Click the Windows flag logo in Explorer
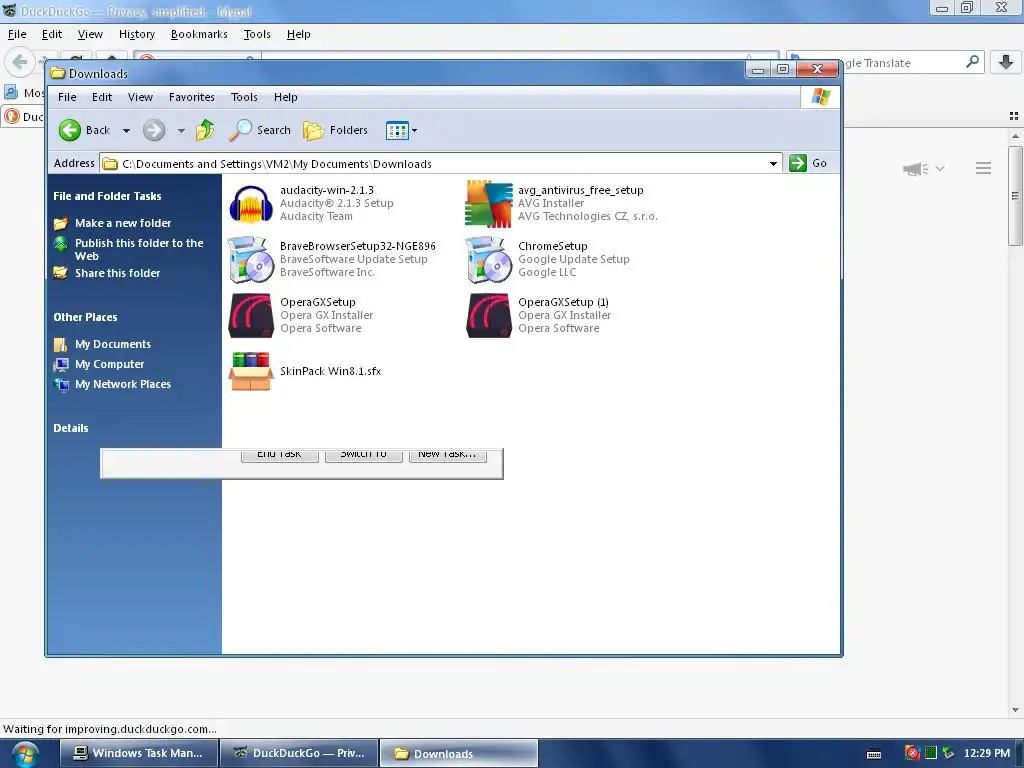This screenshot has height=768, width=1024. [x=821, y=97]
